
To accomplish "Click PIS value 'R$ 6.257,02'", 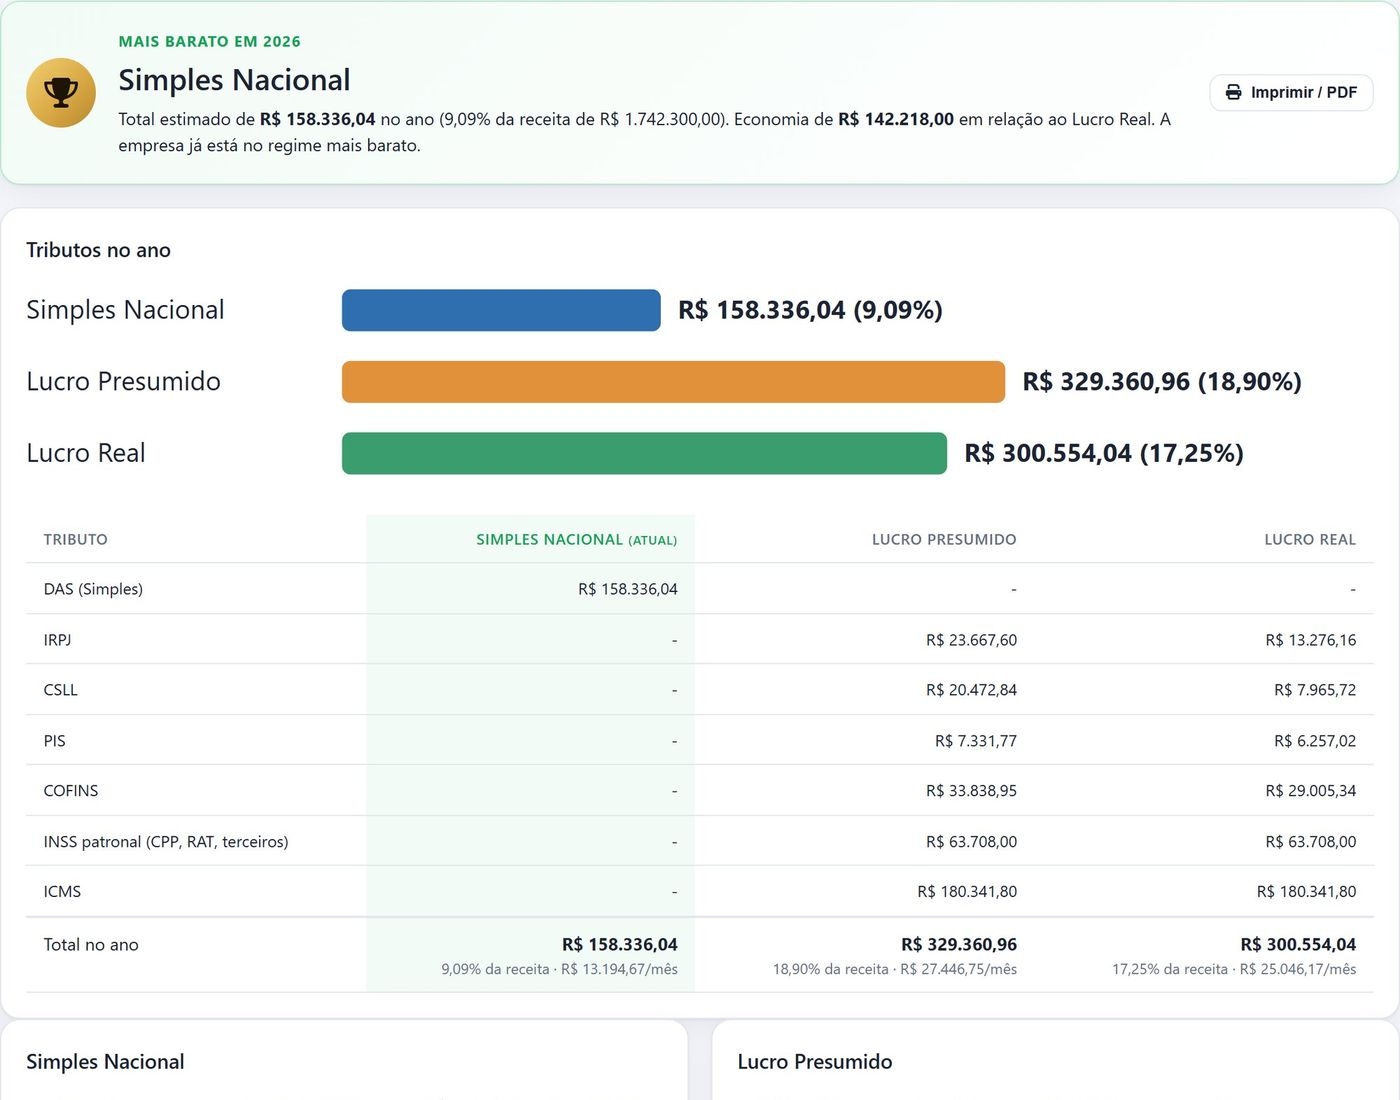I will 1315,741.
